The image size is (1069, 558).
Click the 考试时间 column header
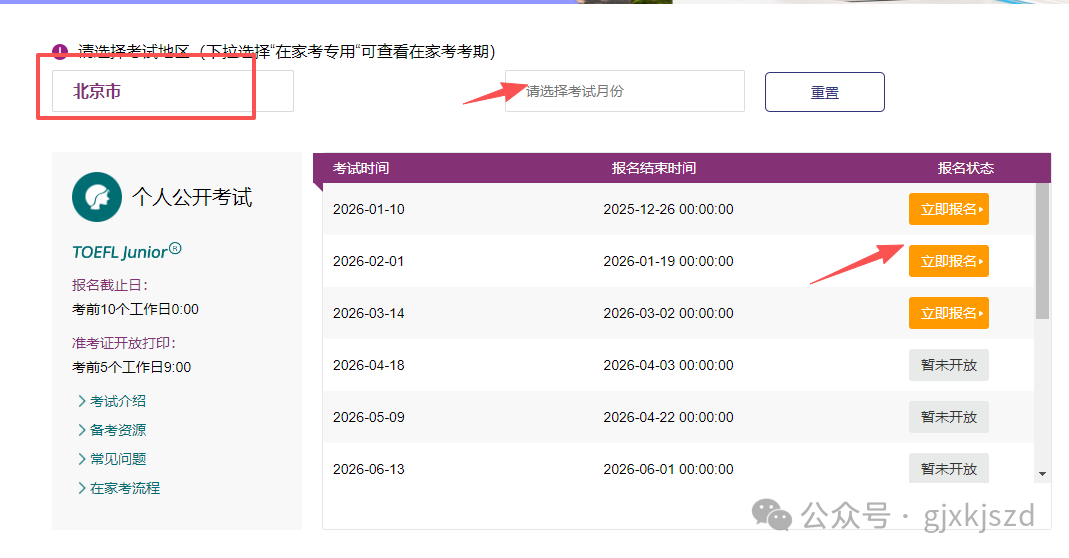[x=361, y=168]
